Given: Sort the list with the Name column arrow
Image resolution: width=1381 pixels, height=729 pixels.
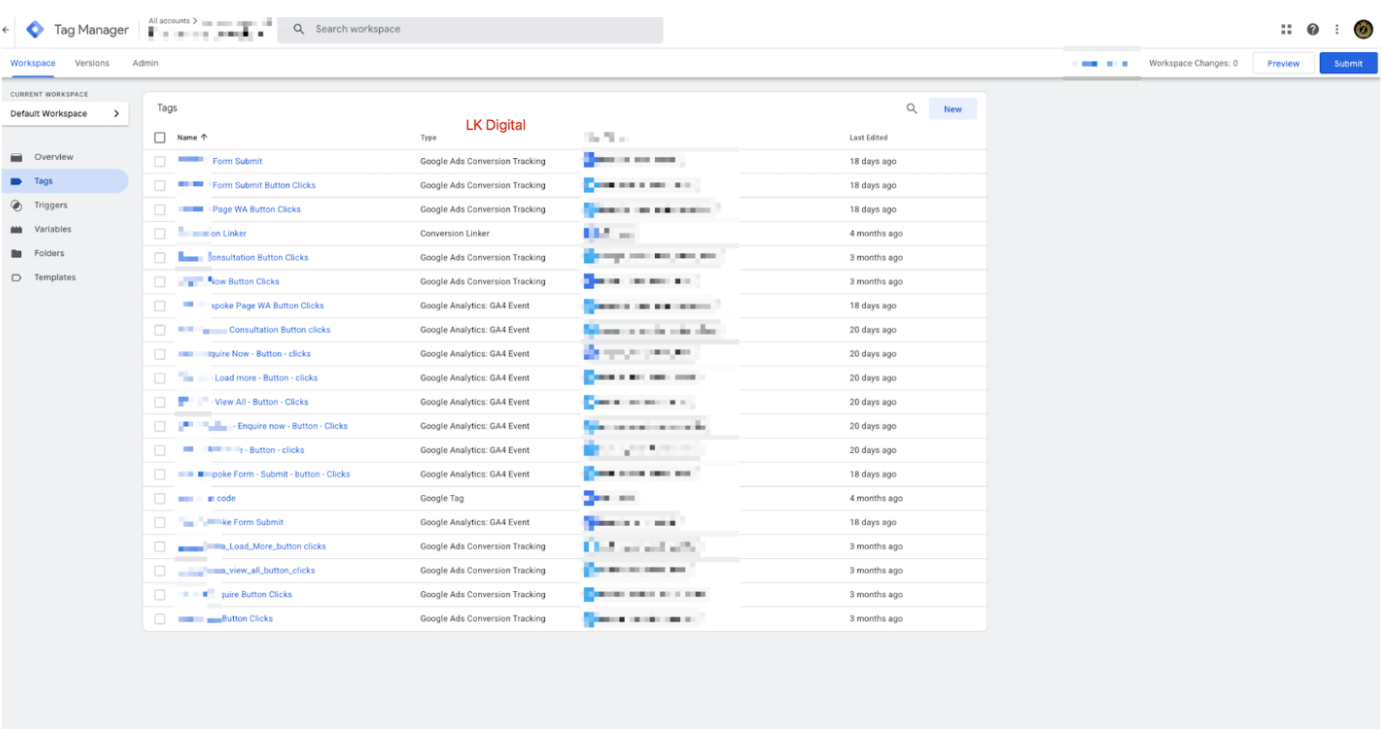Looking at the screenshot, I should pyautogui.click(x=204, y=137).
